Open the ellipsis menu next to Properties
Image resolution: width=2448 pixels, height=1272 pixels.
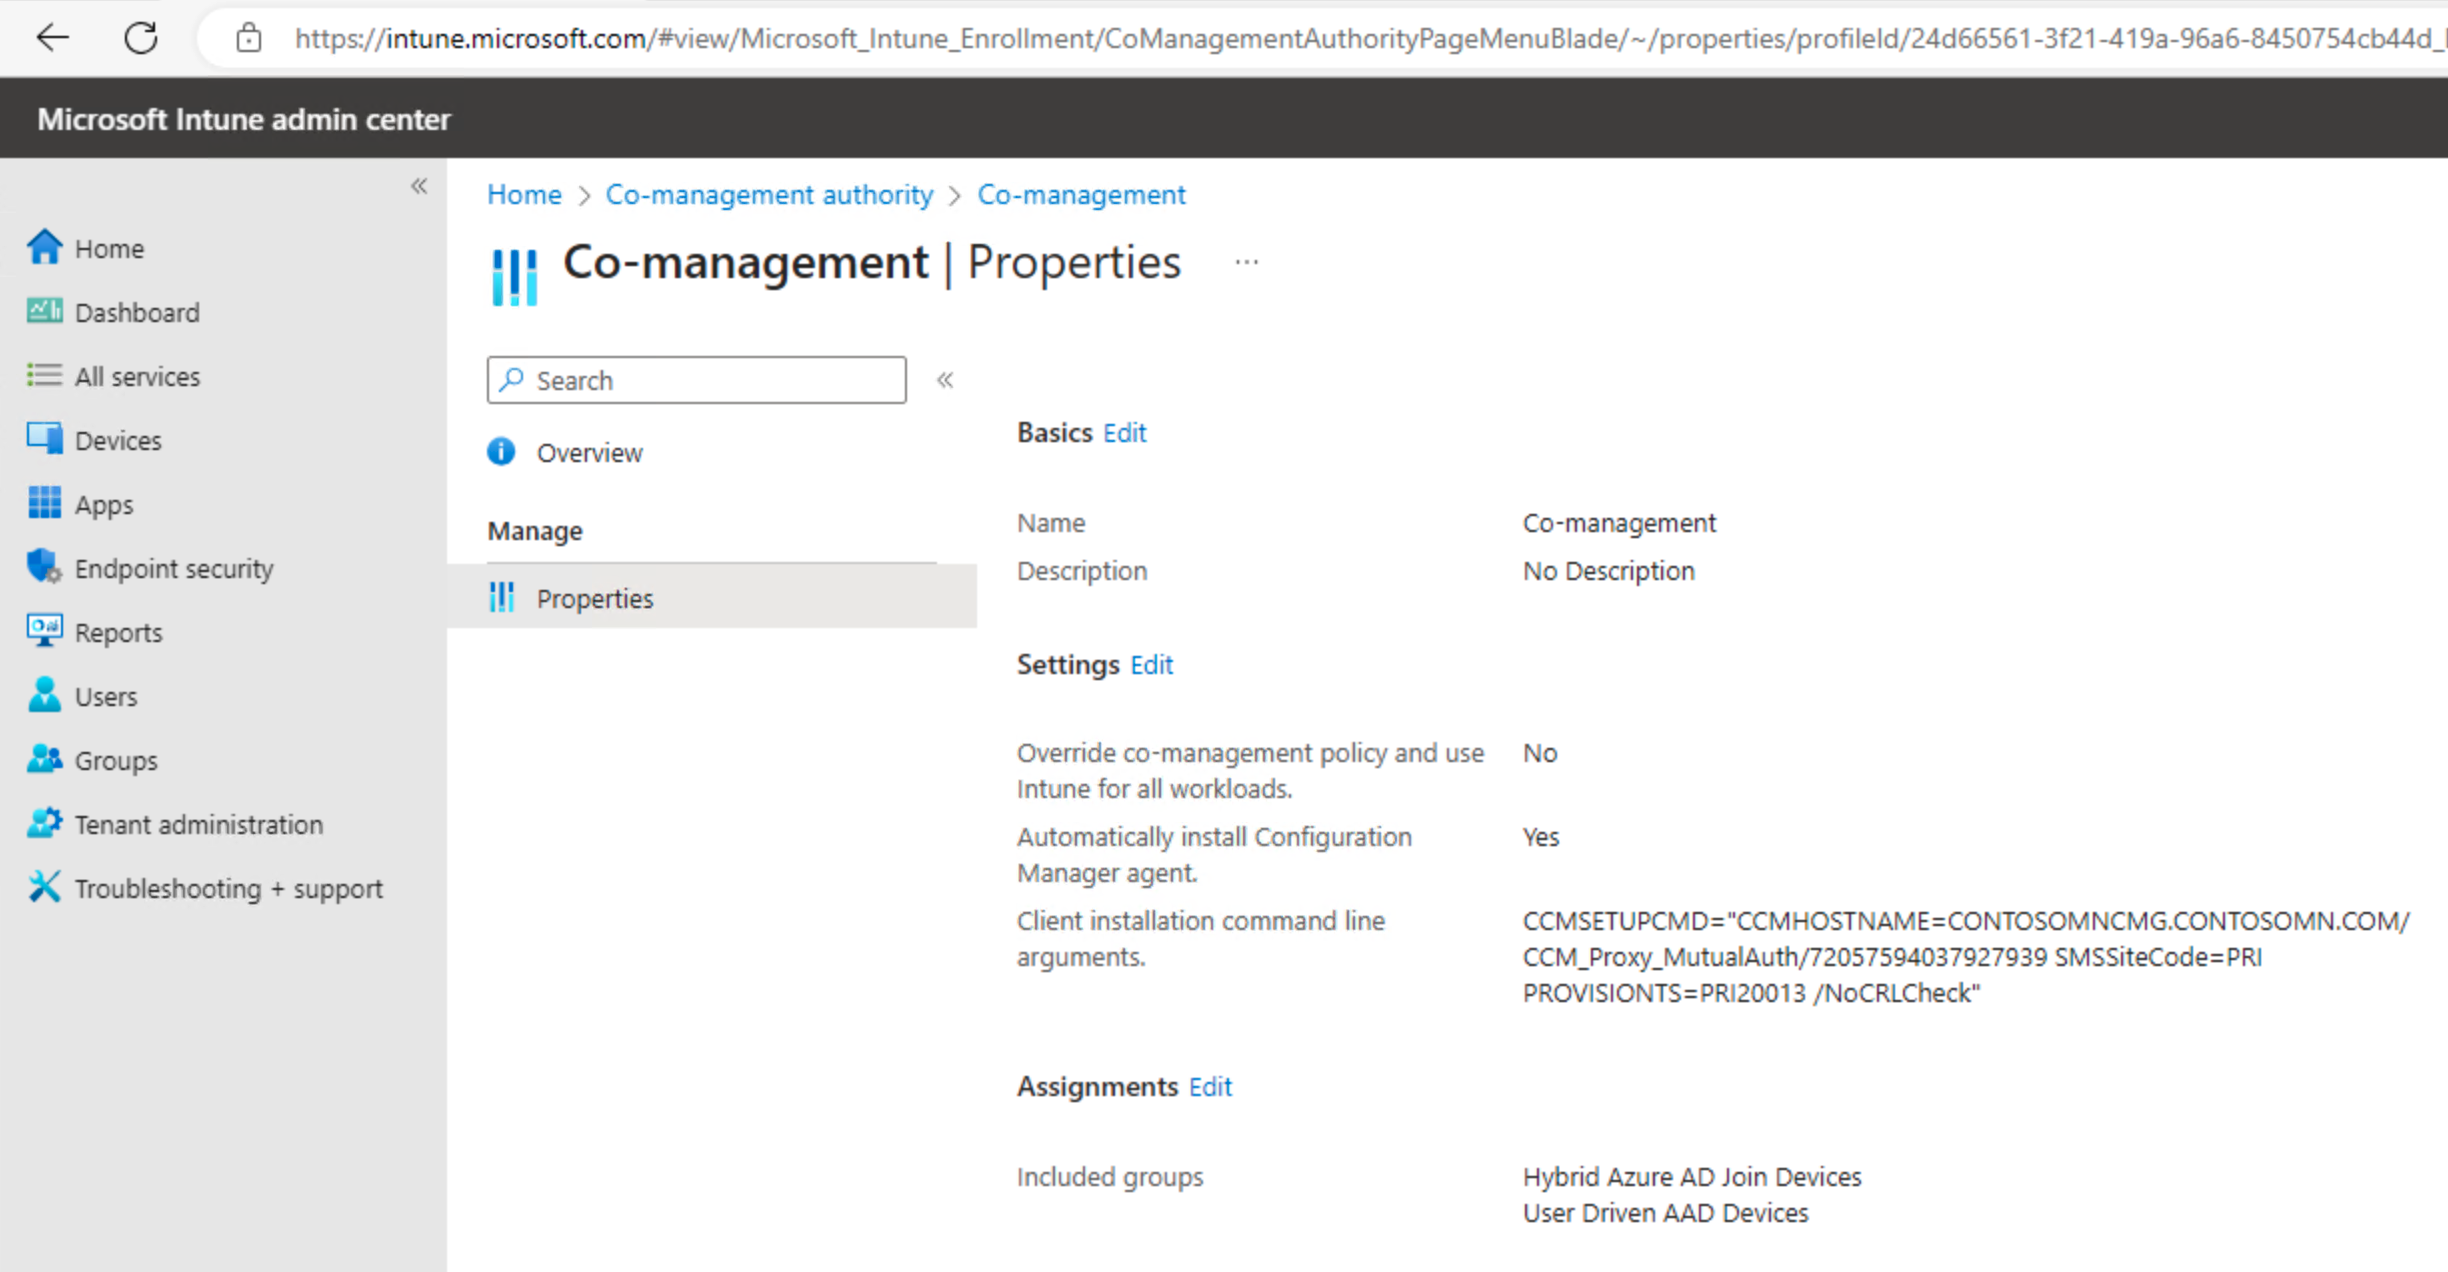[1246, 261]
